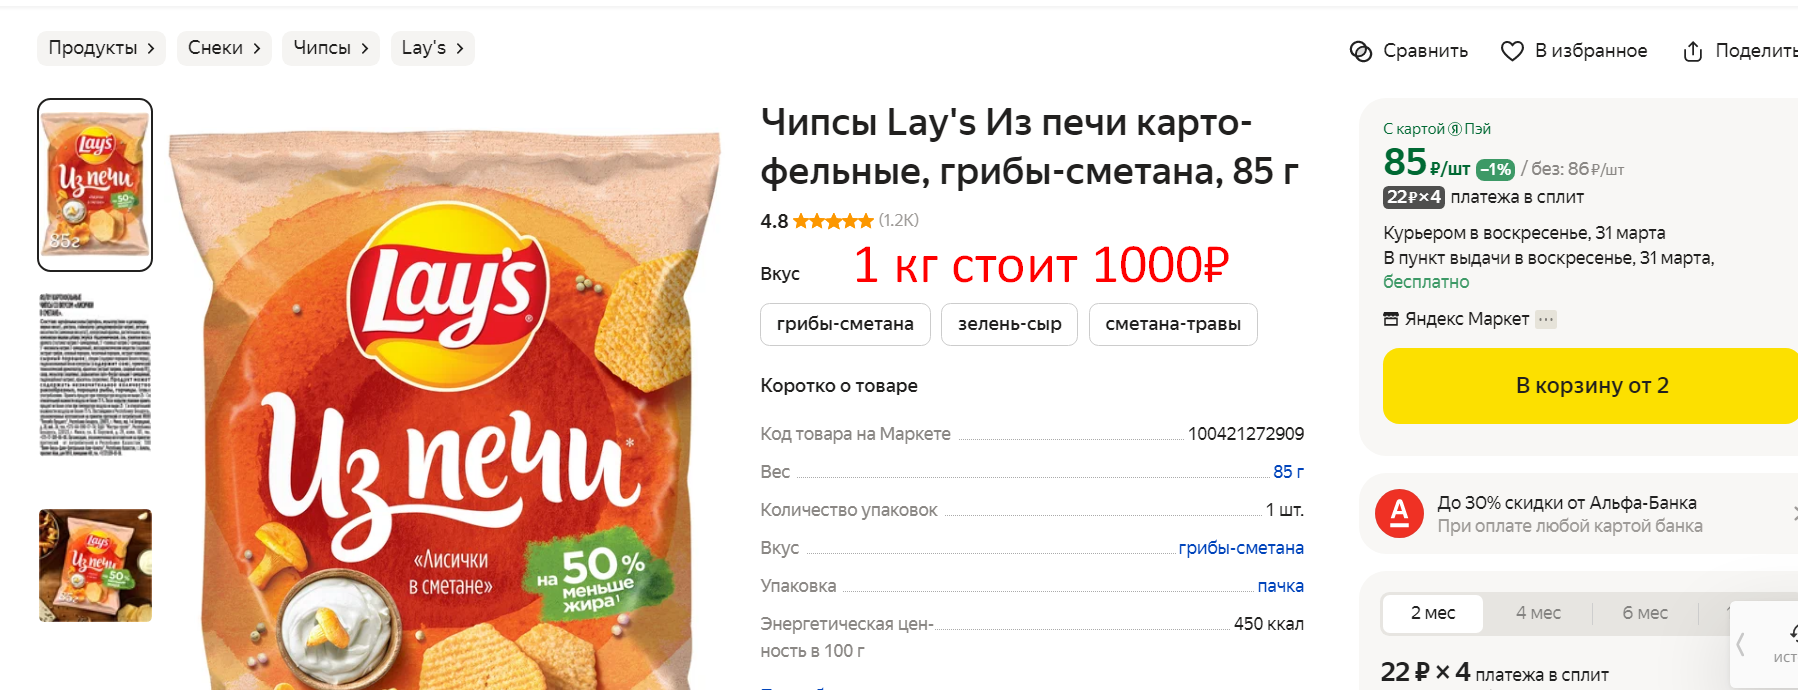Click the Пэй card logo icon
This screenshot has height=690, width=1798.
point(1455,129)
